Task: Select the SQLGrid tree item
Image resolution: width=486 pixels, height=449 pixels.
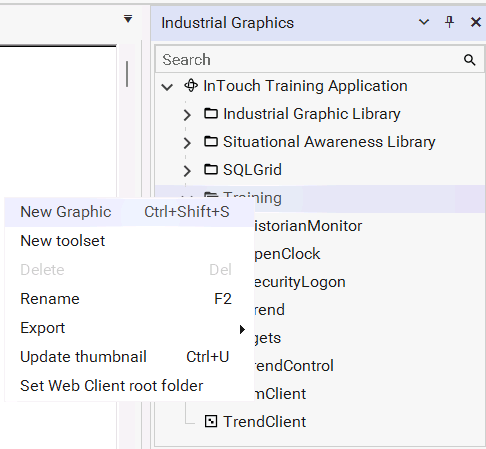Action: tap(252, 170)
